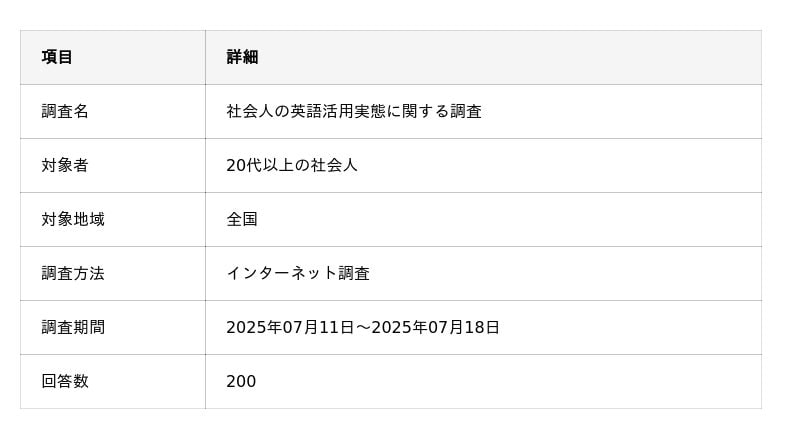The image size is (800, 439).
Task: Click the インターネット調査 cell
Action: [484, 274]
